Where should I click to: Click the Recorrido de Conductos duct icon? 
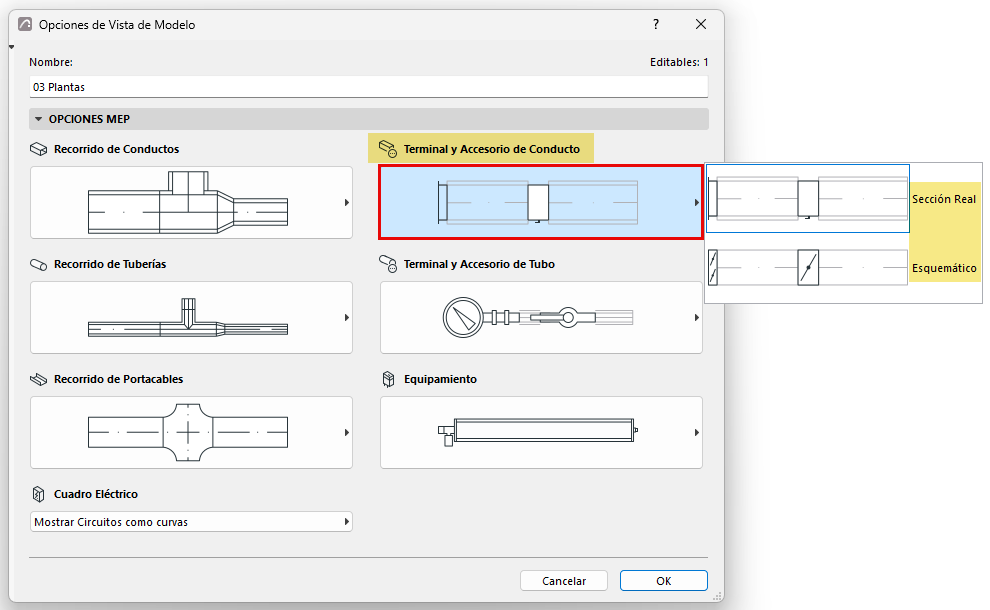pyautogui.click(x=39, y=149)
